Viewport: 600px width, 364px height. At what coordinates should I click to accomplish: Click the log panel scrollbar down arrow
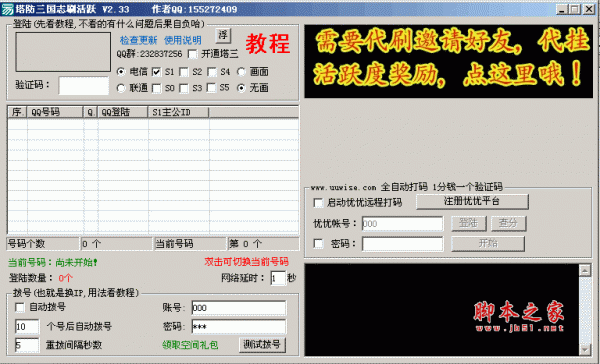585,350
